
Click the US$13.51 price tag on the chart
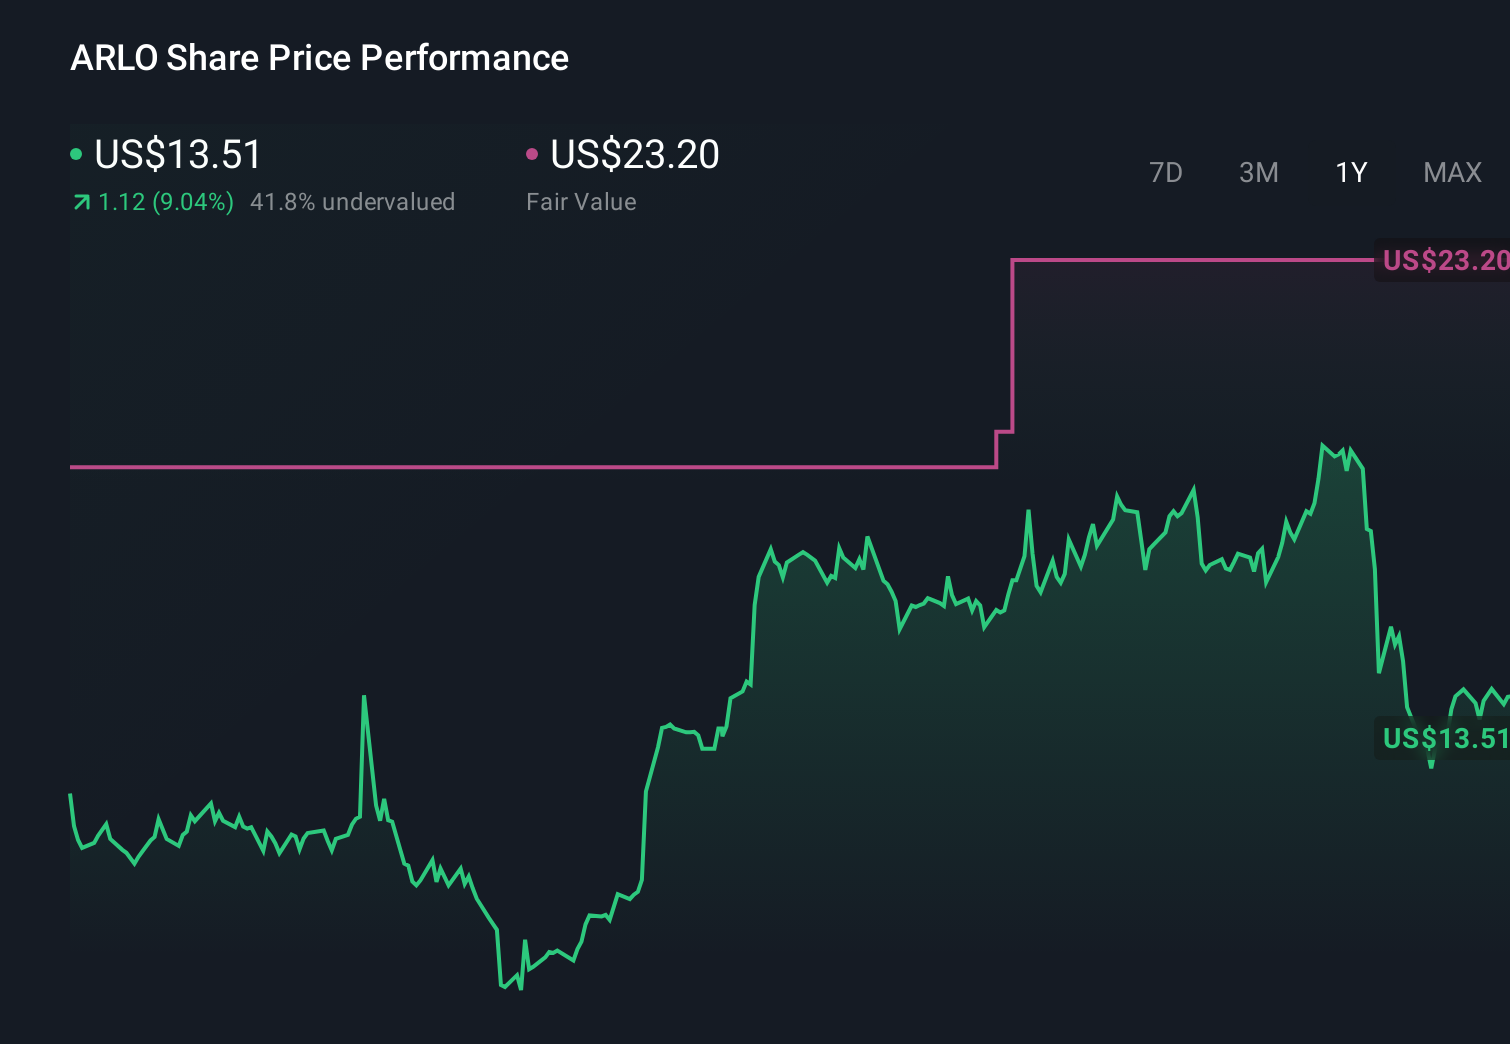[1444, 738]
